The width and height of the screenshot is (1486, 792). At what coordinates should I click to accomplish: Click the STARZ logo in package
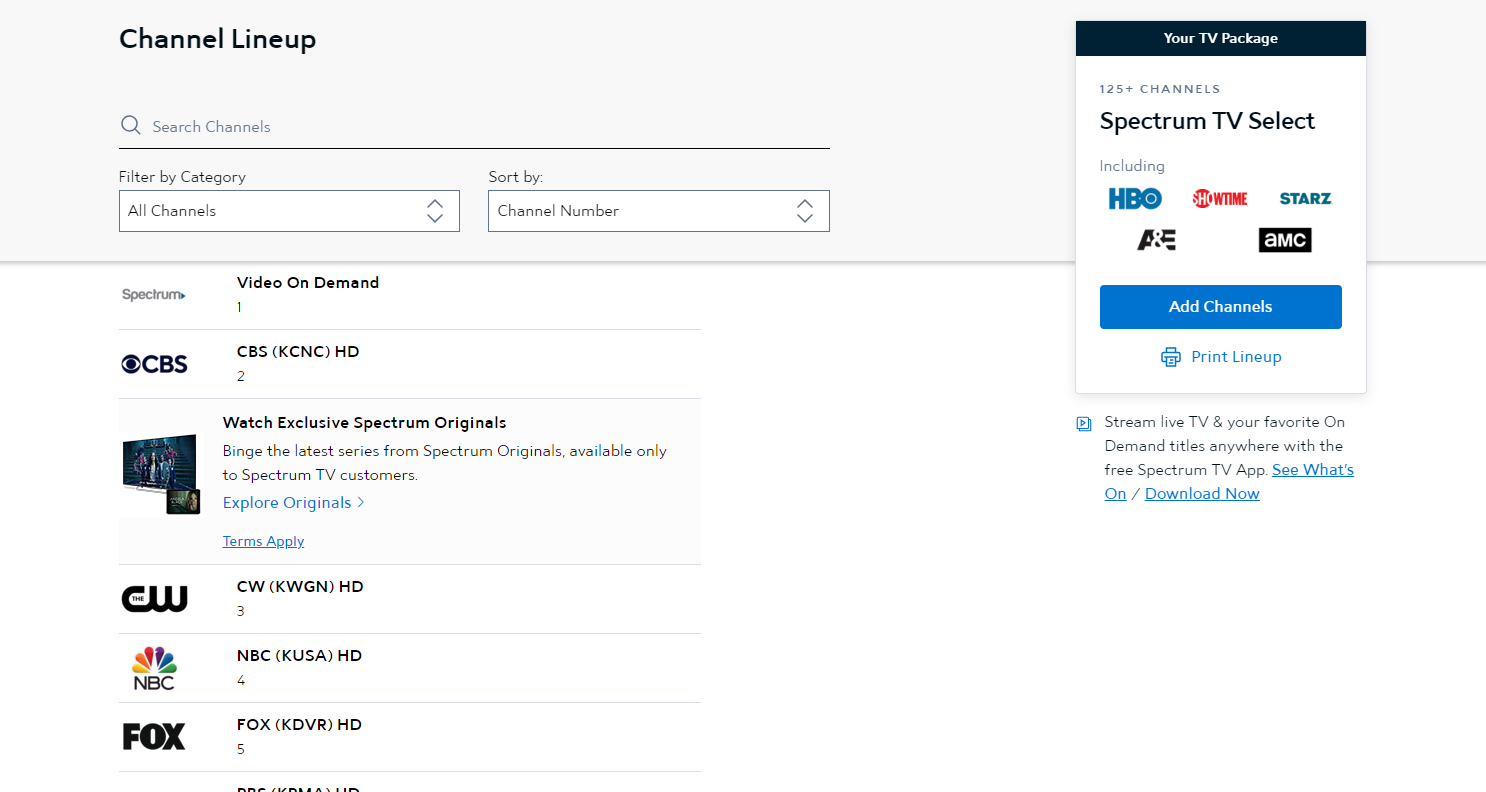[x=1305, y=198]
